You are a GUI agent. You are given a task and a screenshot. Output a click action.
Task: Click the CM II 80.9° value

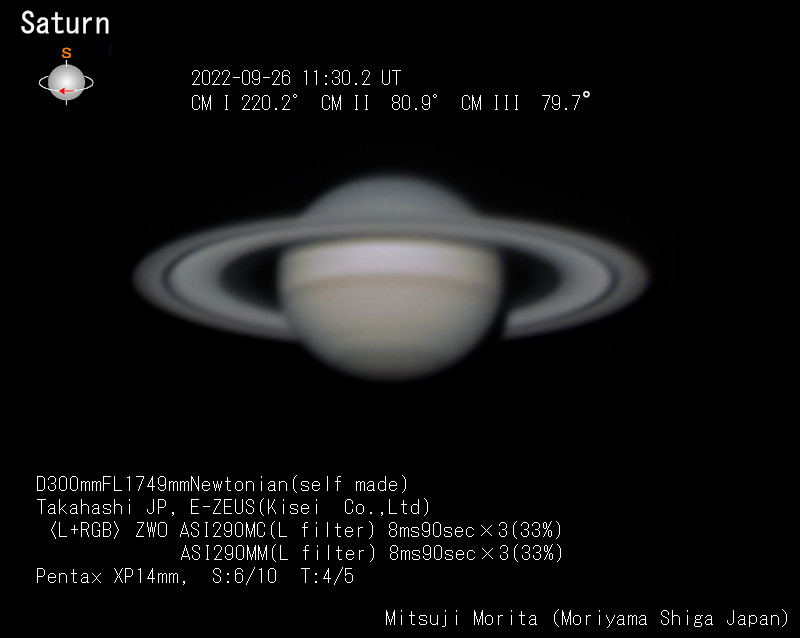(x=379, y=103)
